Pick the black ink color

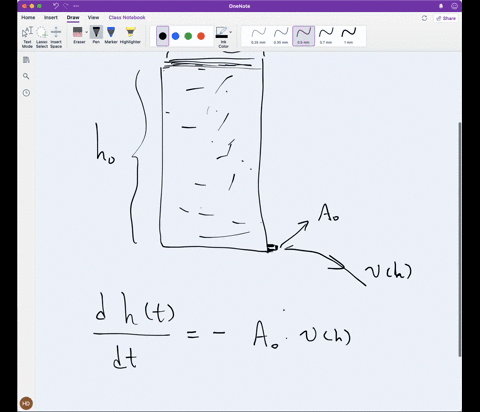click(163, 36)
